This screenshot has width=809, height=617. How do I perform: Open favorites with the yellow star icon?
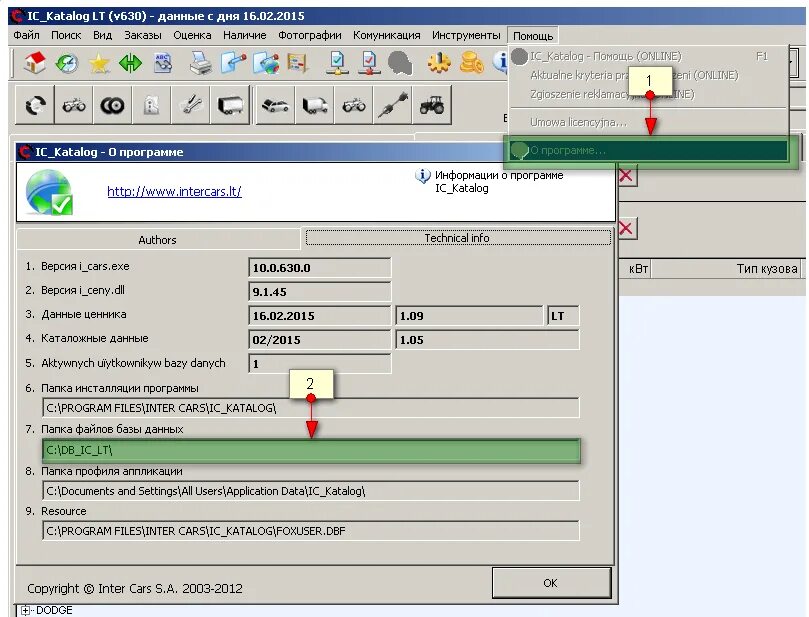99,63
